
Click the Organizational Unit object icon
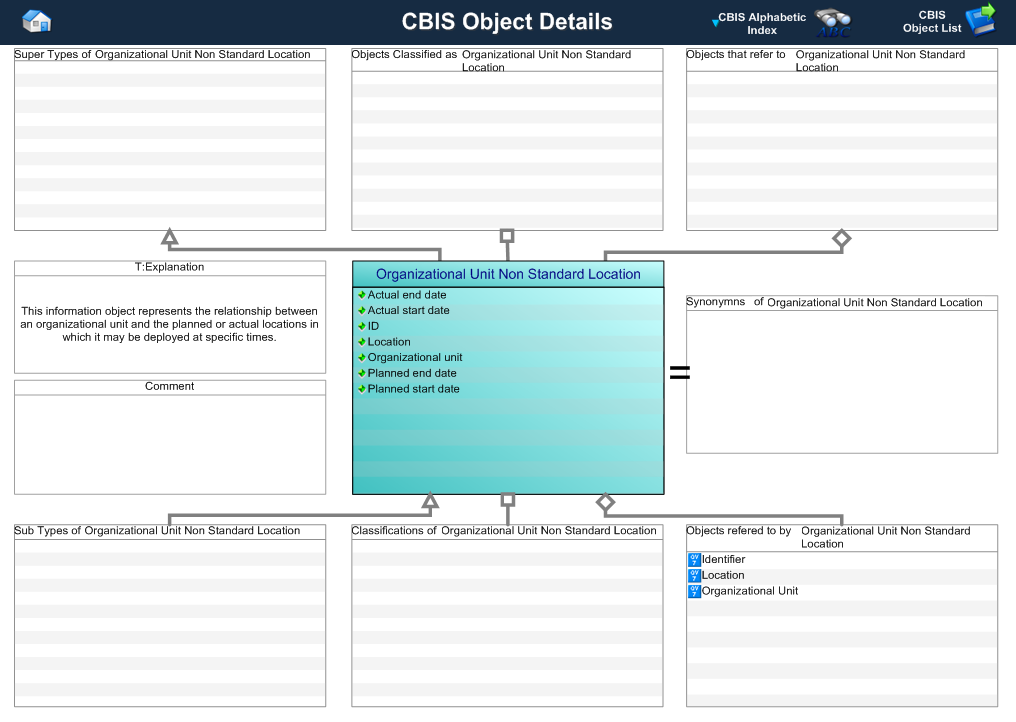coord(694,591)
